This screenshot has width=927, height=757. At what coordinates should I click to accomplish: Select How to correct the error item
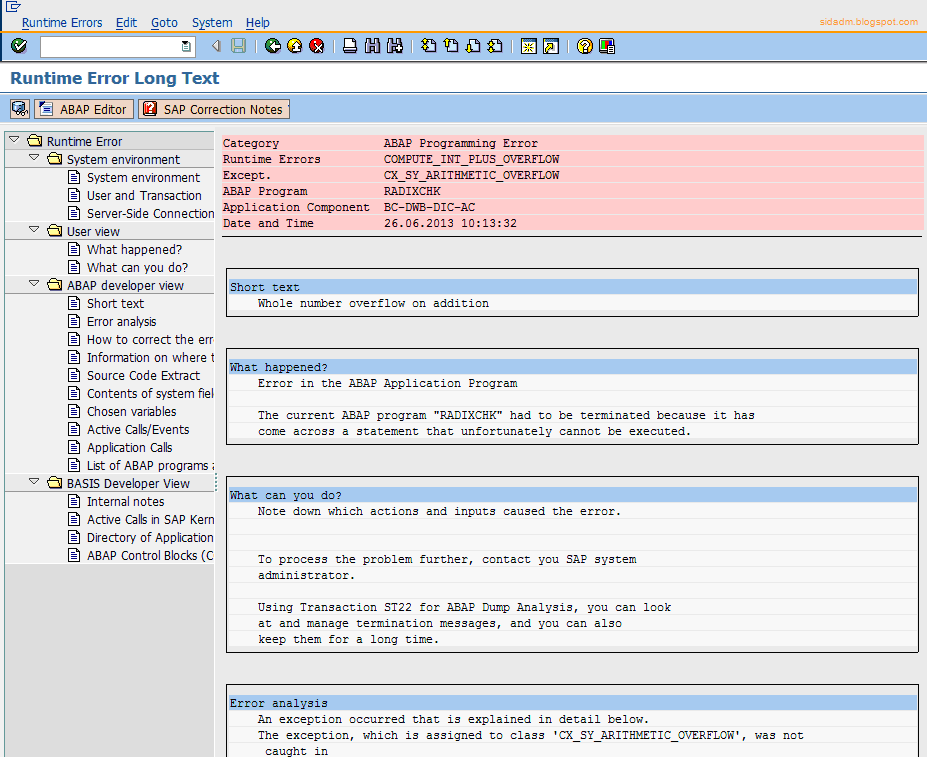click(x=150, y=339)
